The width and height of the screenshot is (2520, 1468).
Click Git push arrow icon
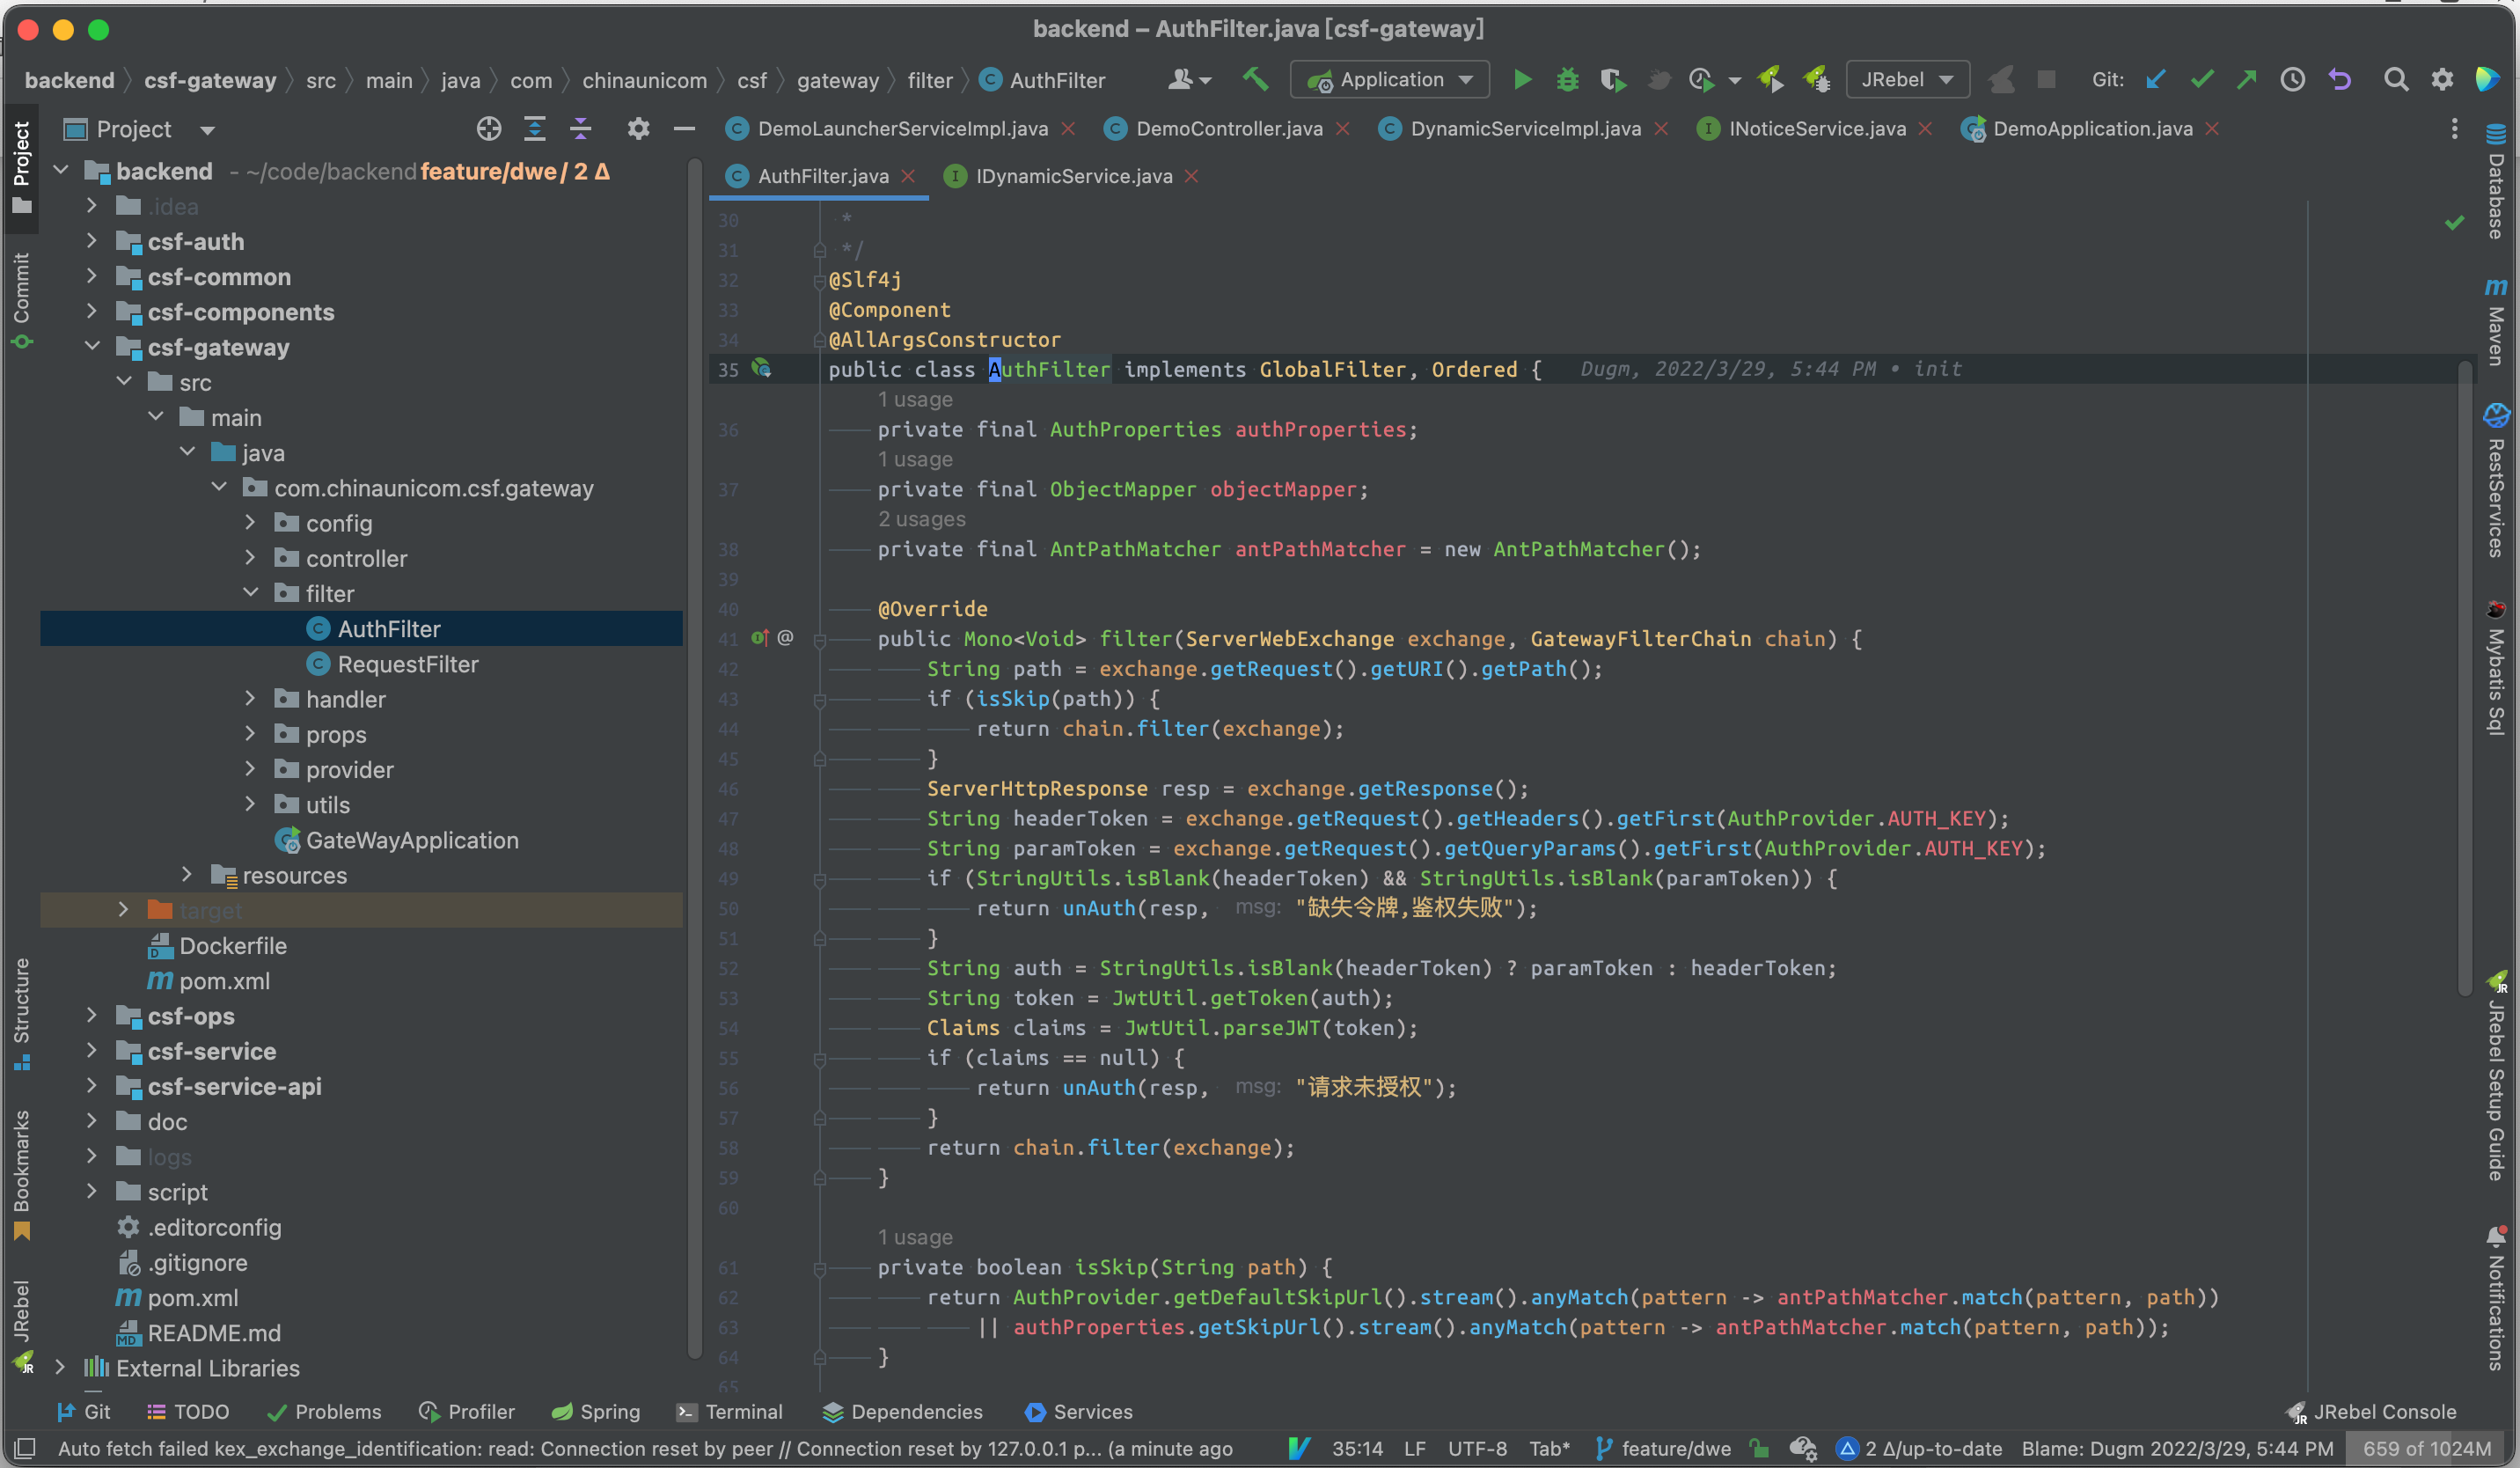[2247, 80]
